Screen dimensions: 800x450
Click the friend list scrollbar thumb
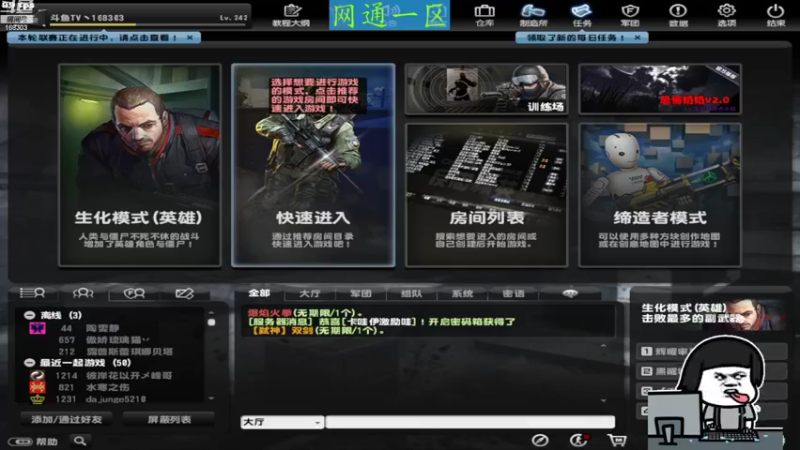pos(211,322)
